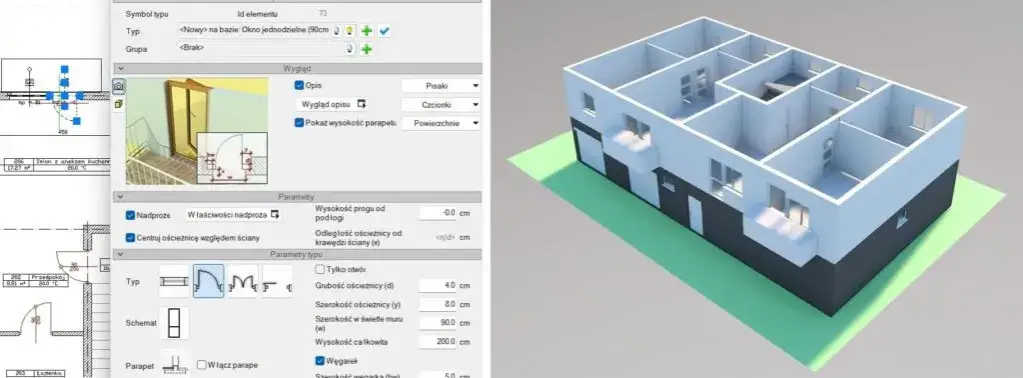Viewport: 1023px width, 378px height.
Task: Confirm type with the blue checkmark icon
Action: coord(384,30)
